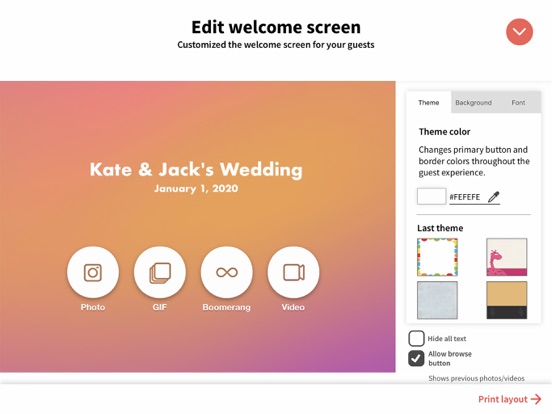Apply the pink giraffe theme thumbnail
The width and height of the screenshot is (552, 414).
coord(507,257)
